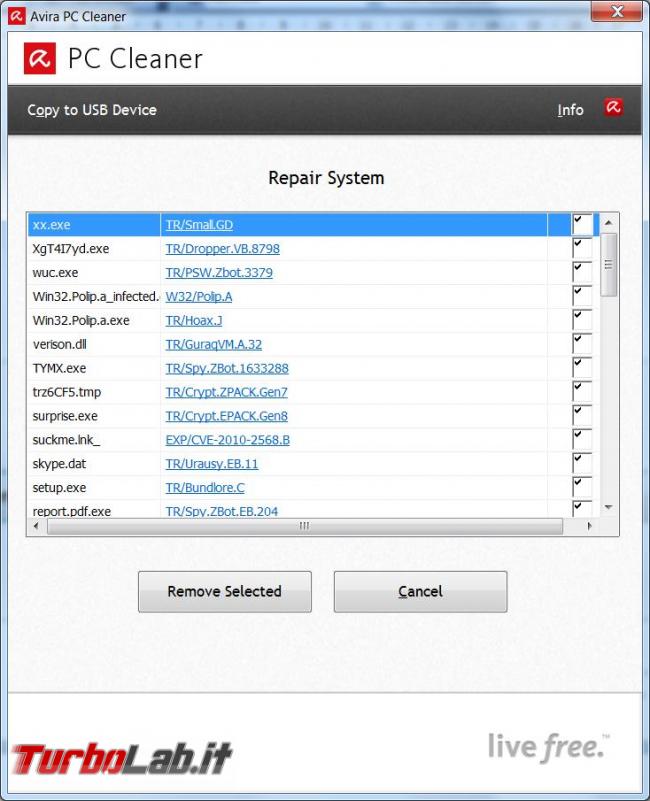This screenshot has width=650, height=801.
Task: Open the W32/Polip.A link
Action: 199,297
